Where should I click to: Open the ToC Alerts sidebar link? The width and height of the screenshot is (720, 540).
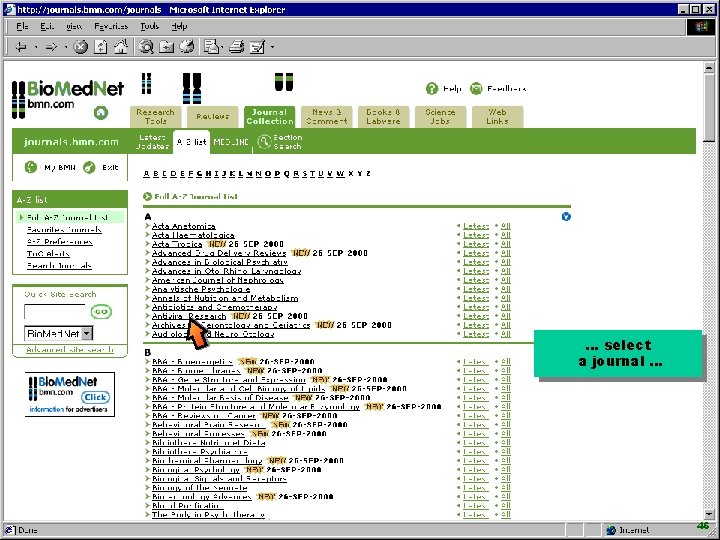[x=48, y=253]
